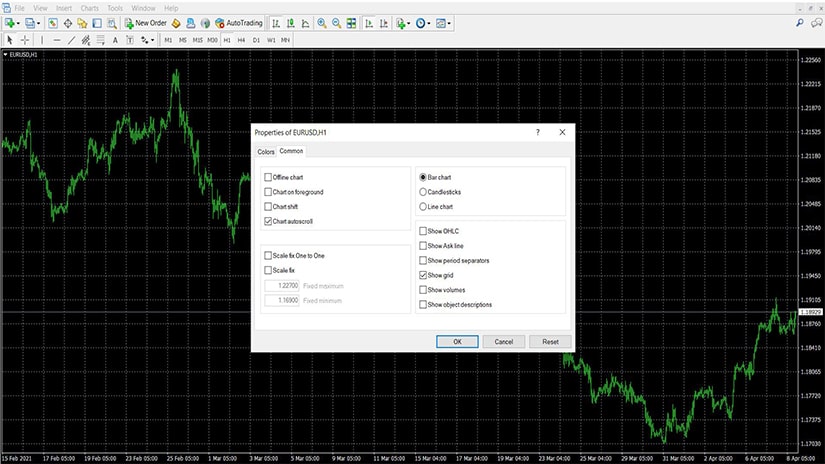The image size is (825, 464).
Task: Select the Trendline drawing tool
Action: point(71,40)
